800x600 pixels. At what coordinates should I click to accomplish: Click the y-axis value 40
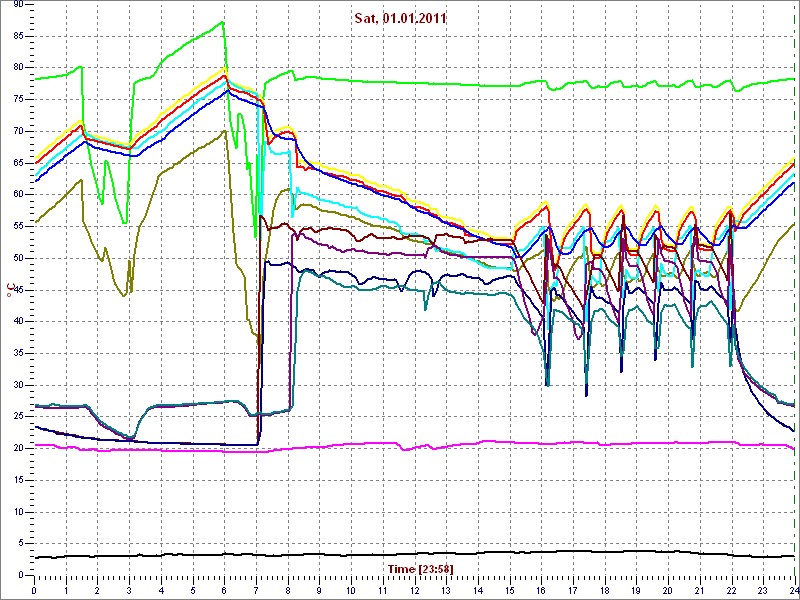pyautogui.click(x=18, y=322)
